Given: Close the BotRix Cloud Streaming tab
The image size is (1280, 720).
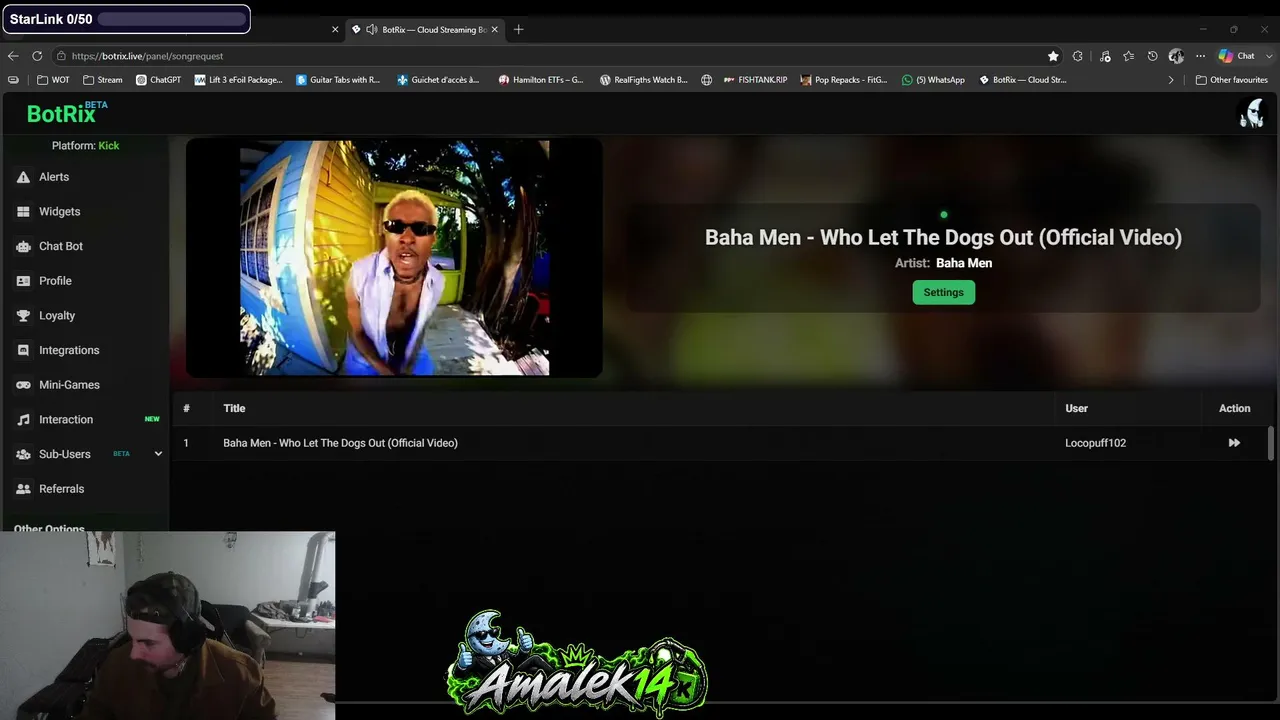Looking at the screenshot, I should coord(494,30).
